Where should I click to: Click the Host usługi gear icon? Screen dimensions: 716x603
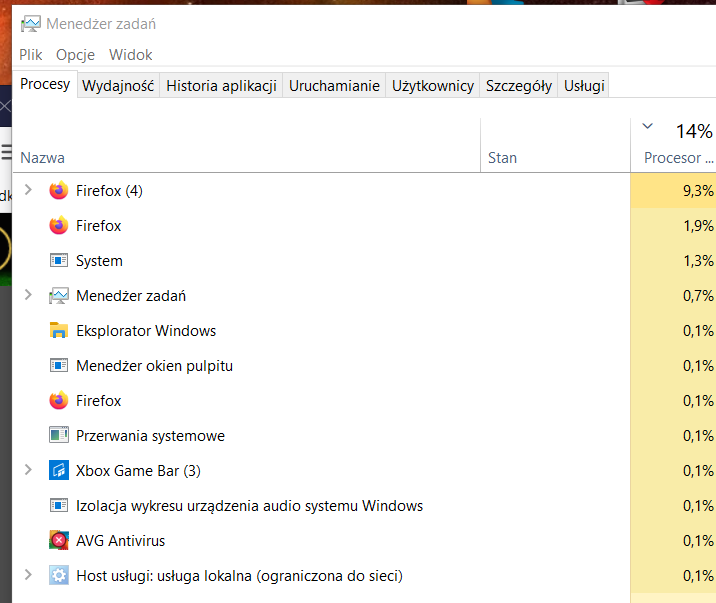59,576
